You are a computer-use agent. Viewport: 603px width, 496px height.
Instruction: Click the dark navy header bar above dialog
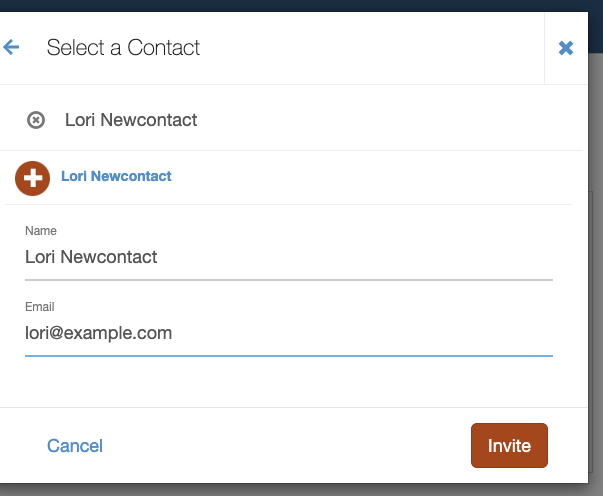(302, 6)
